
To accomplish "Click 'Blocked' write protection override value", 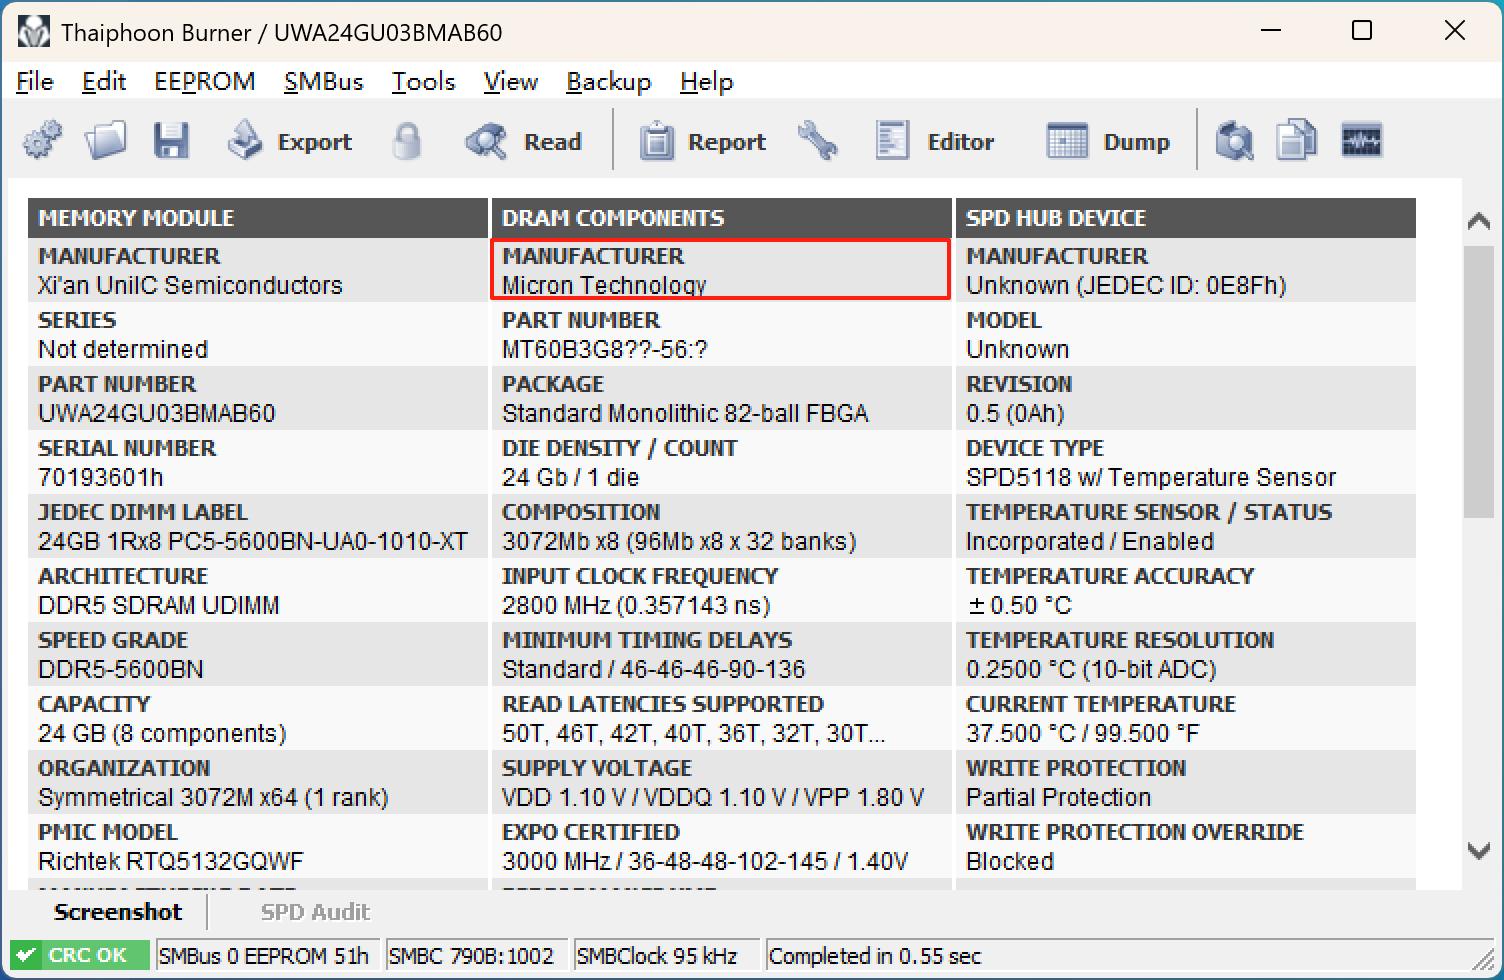I will 1010,862.
